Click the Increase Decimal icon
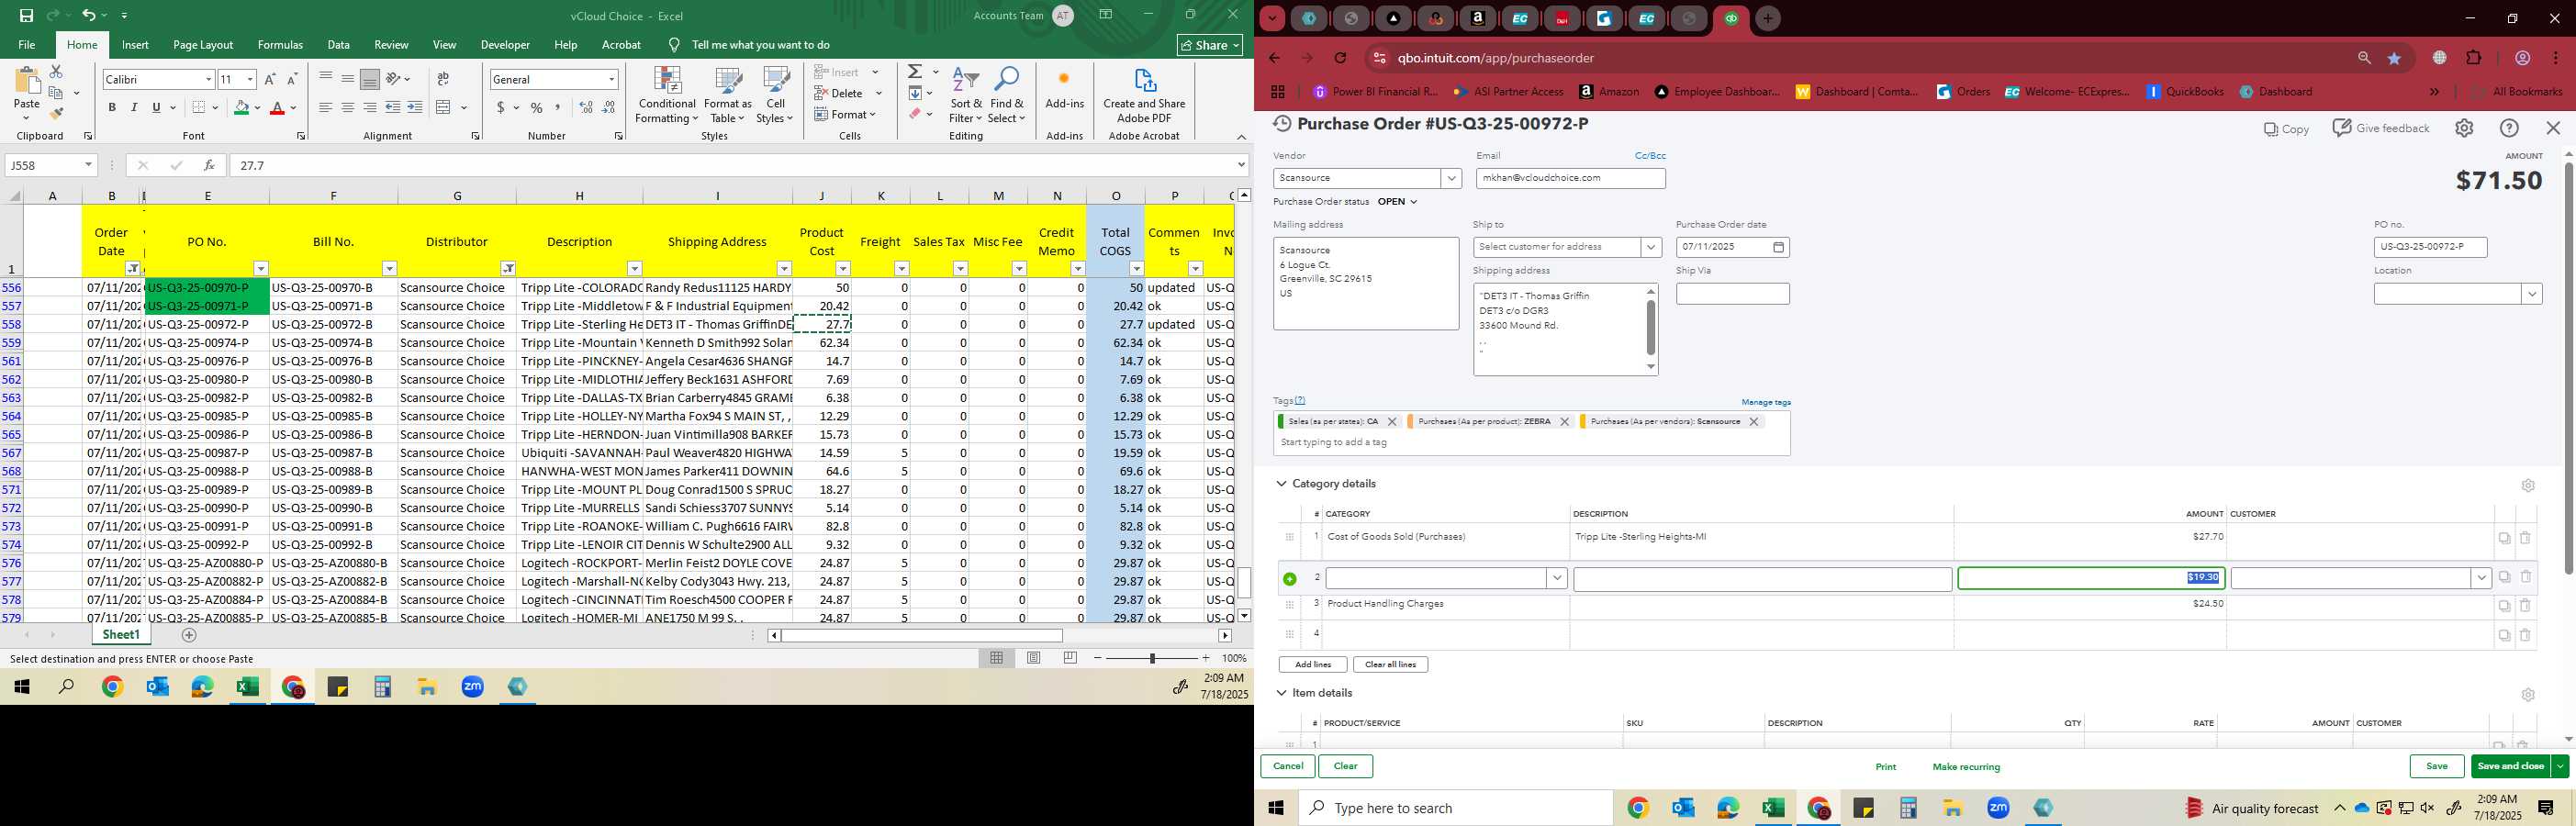This screenshot has width=2576, height=826. 586,108
